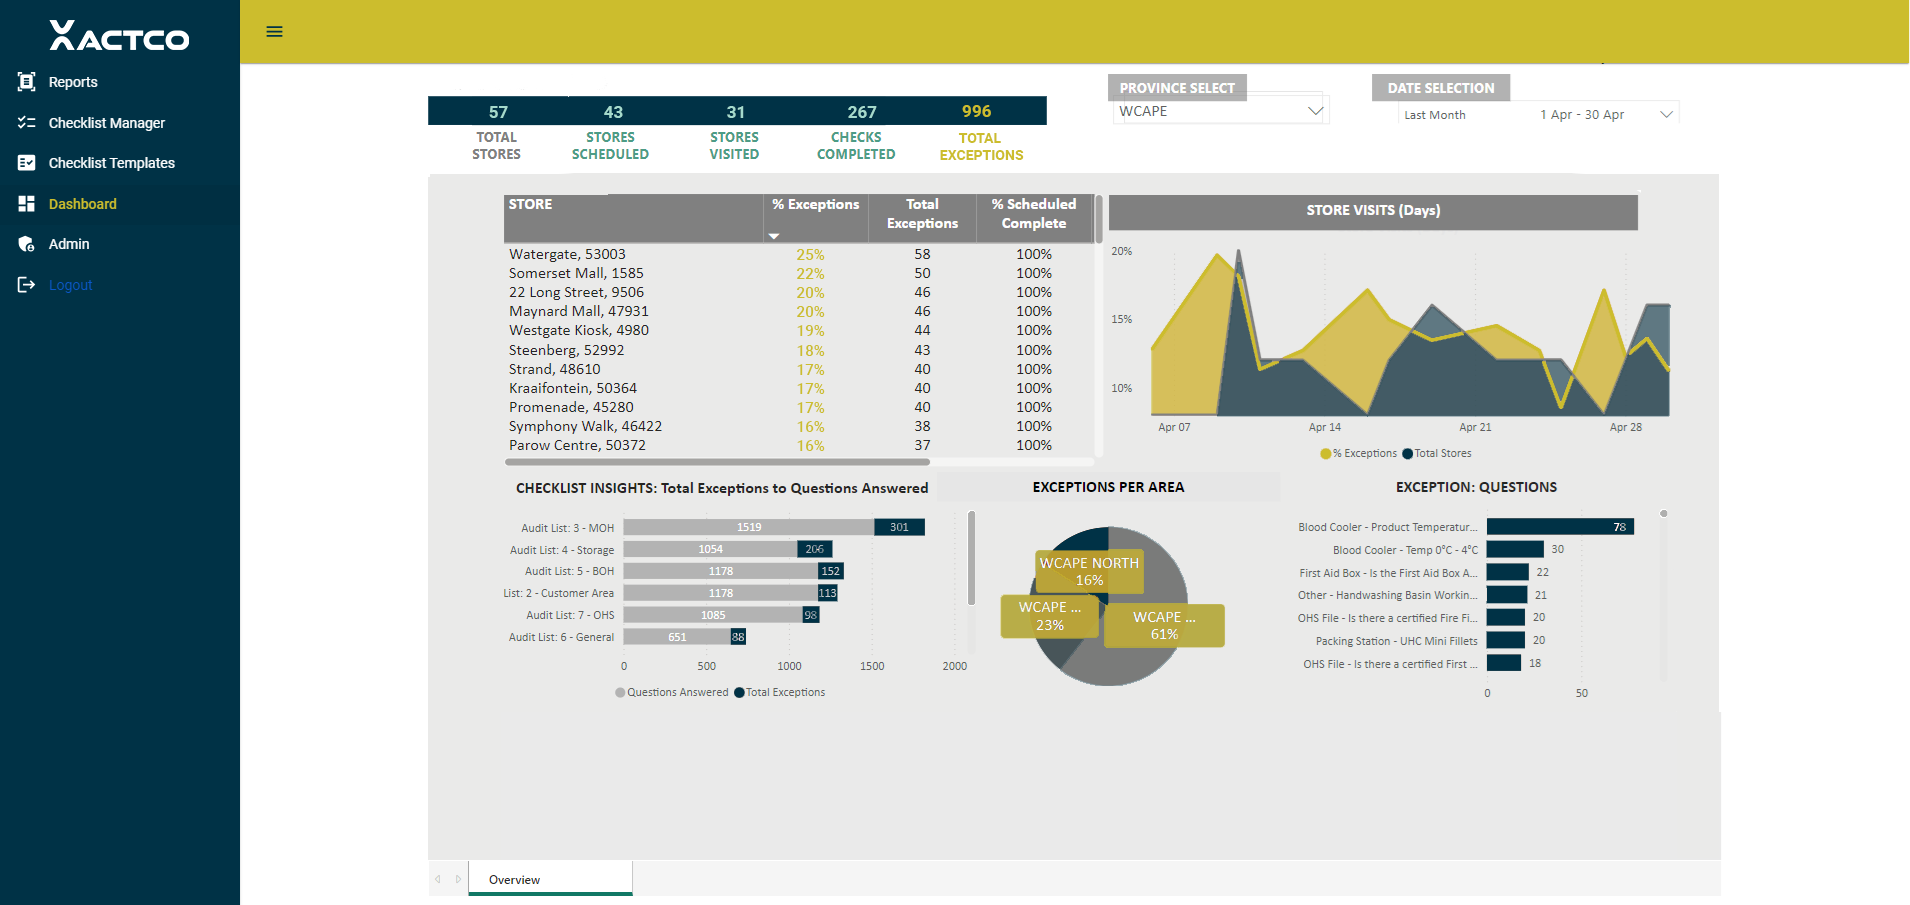Click the Admin sidebar icon

[x=27, y=244]
